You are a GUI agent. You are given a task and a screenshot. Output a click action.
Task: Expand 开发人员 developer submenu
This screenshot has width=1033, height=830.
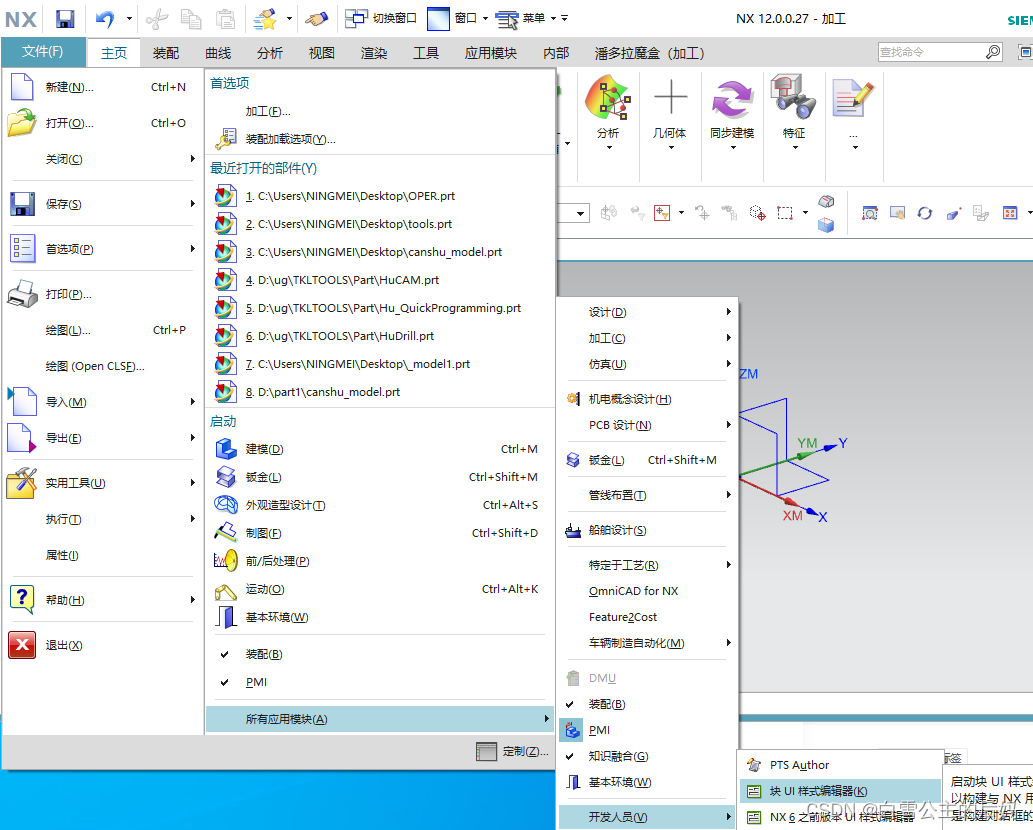(648, 817)
